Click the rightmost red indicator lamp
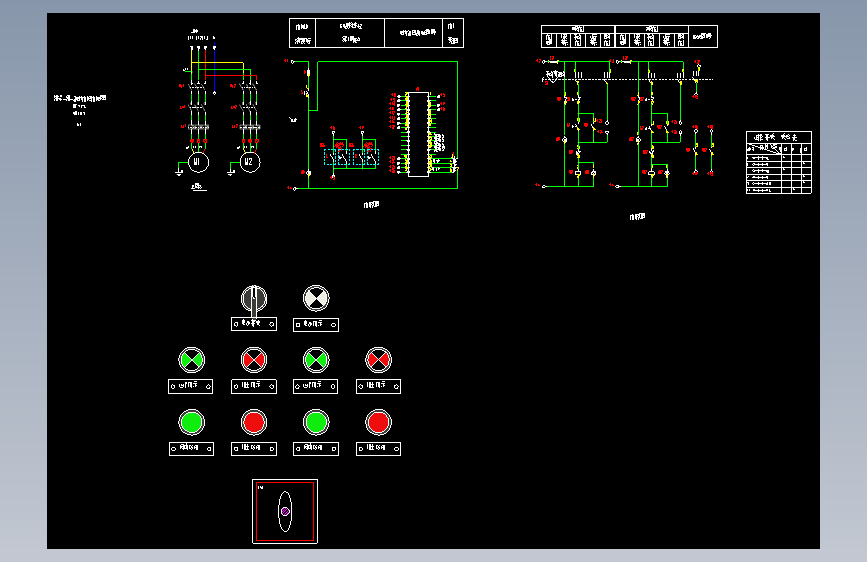The image size is (867, 562). click(378, 360)
